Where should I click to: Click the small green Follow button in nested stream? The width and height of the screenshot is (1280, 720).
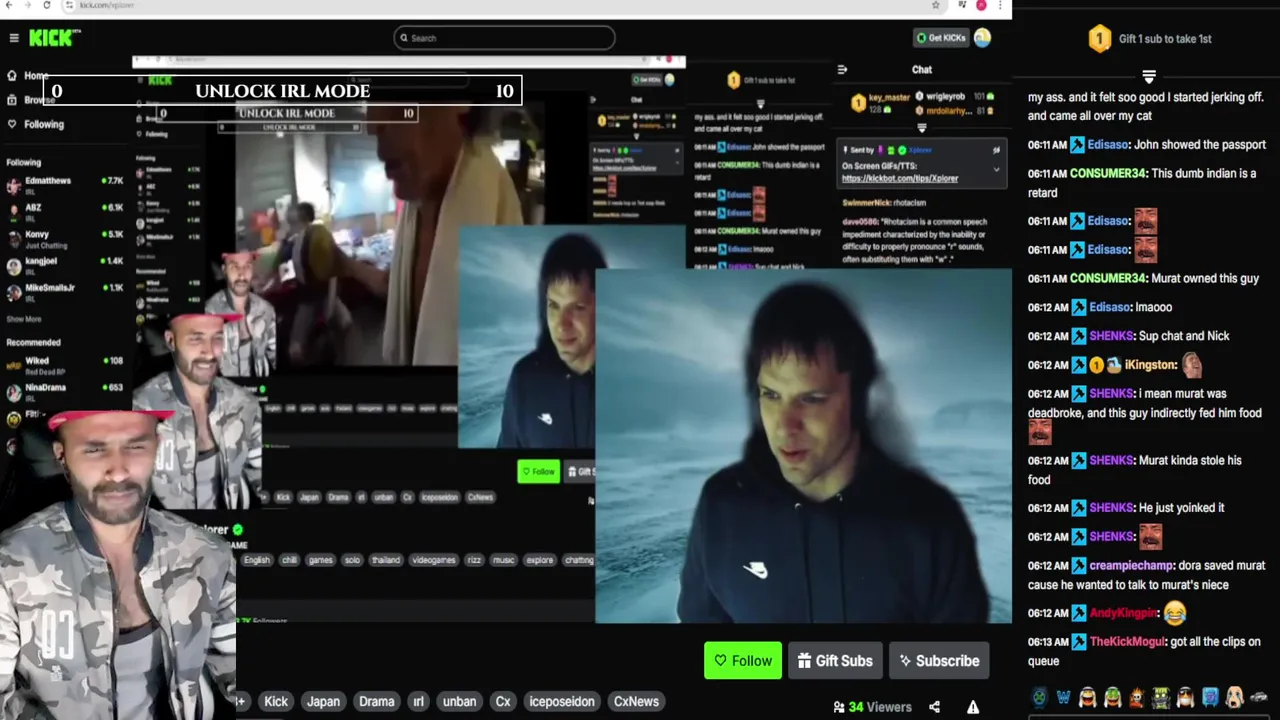click(x=539, y=471)
